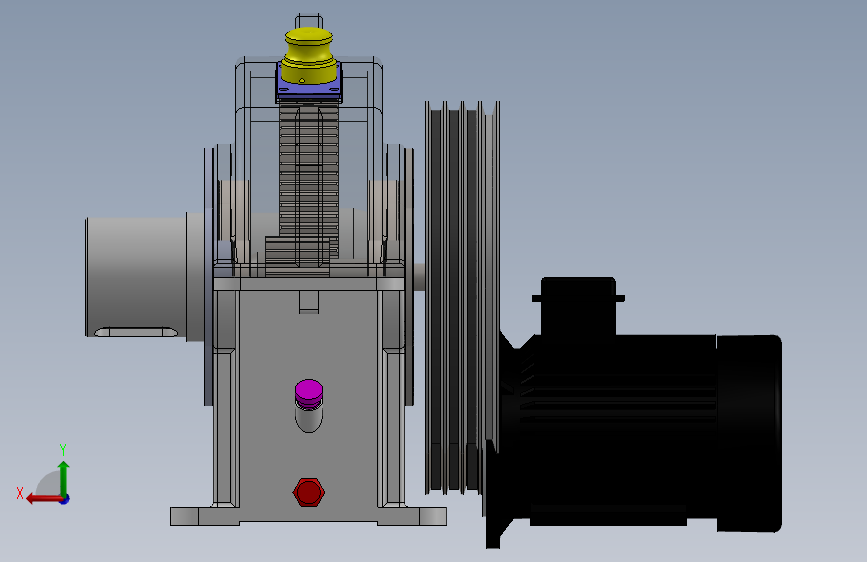Pick the gearbox's left mounting foot
Viewport: 867px width, 562px height.
click(x=205, y=517)
